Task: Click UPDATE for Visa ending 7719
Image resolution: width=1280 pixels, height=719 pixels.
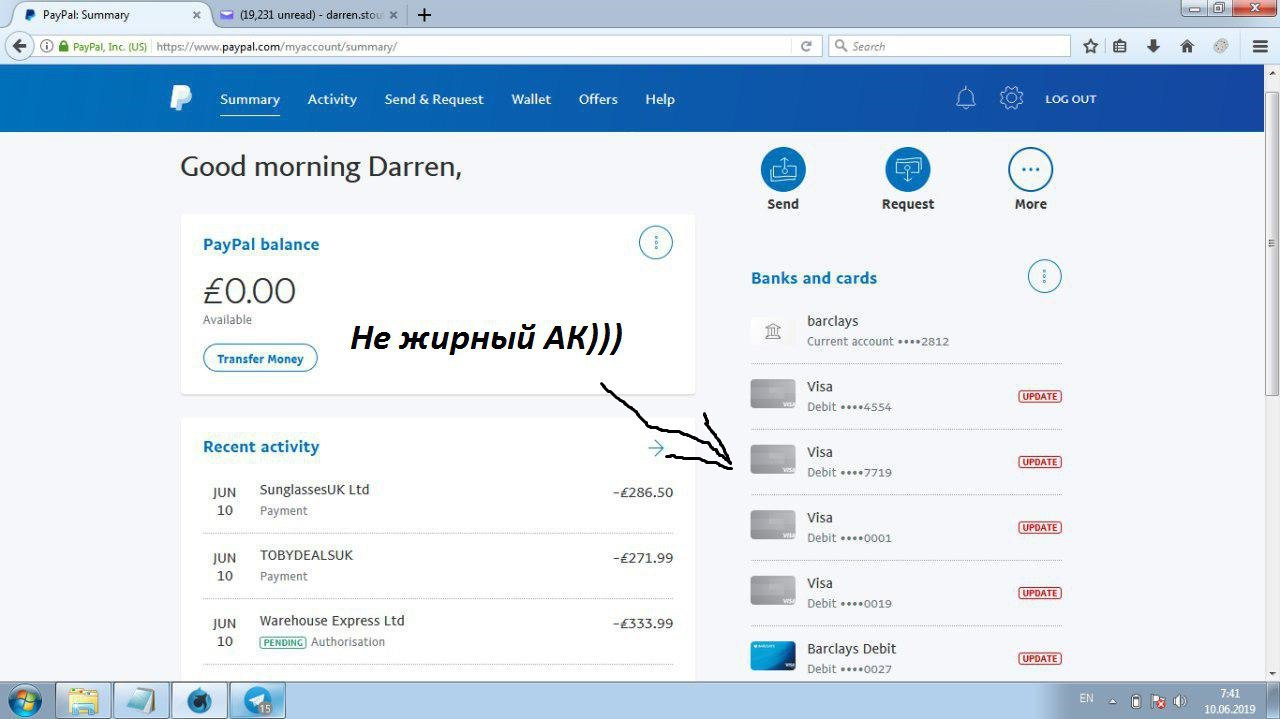Action: tap(1040, 462)
